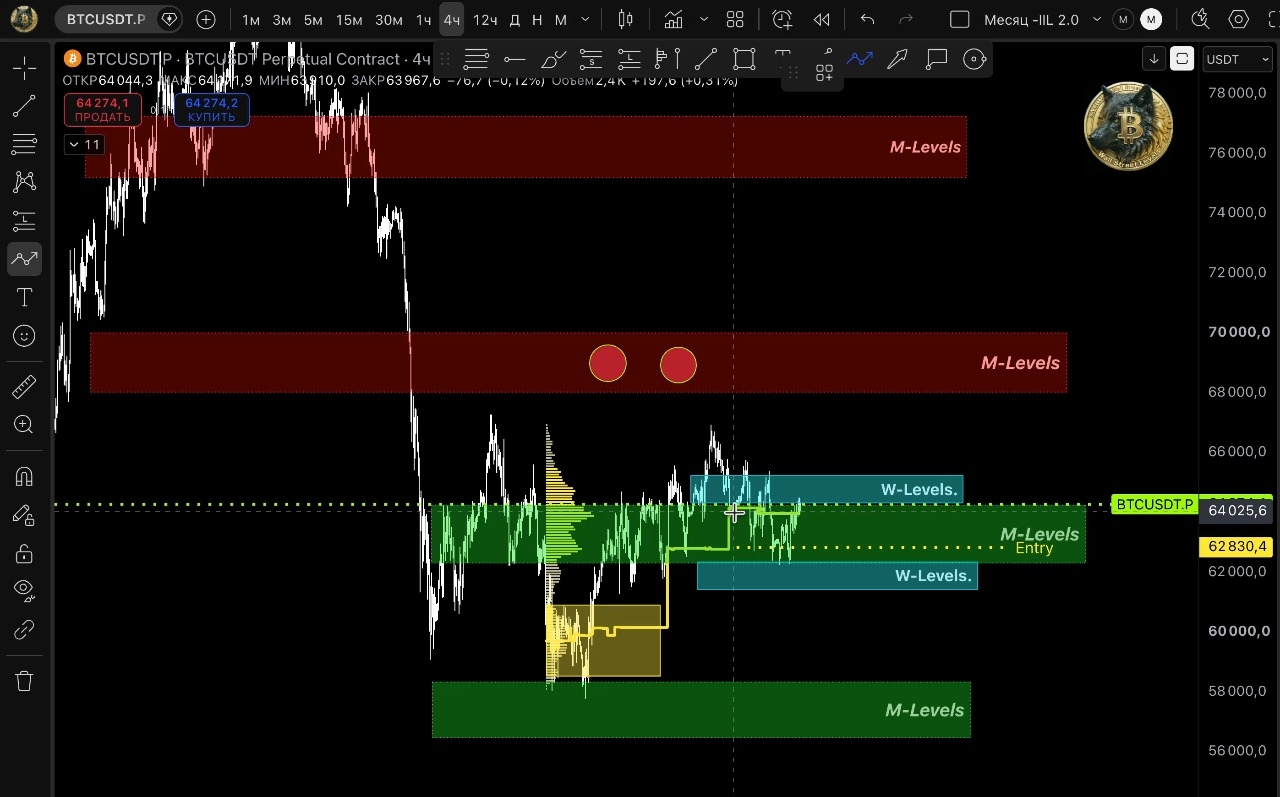Open chart settings hexagon icon
Image resolution: width=1280 pixels, height=797 pixels.
coord(1239,19)
